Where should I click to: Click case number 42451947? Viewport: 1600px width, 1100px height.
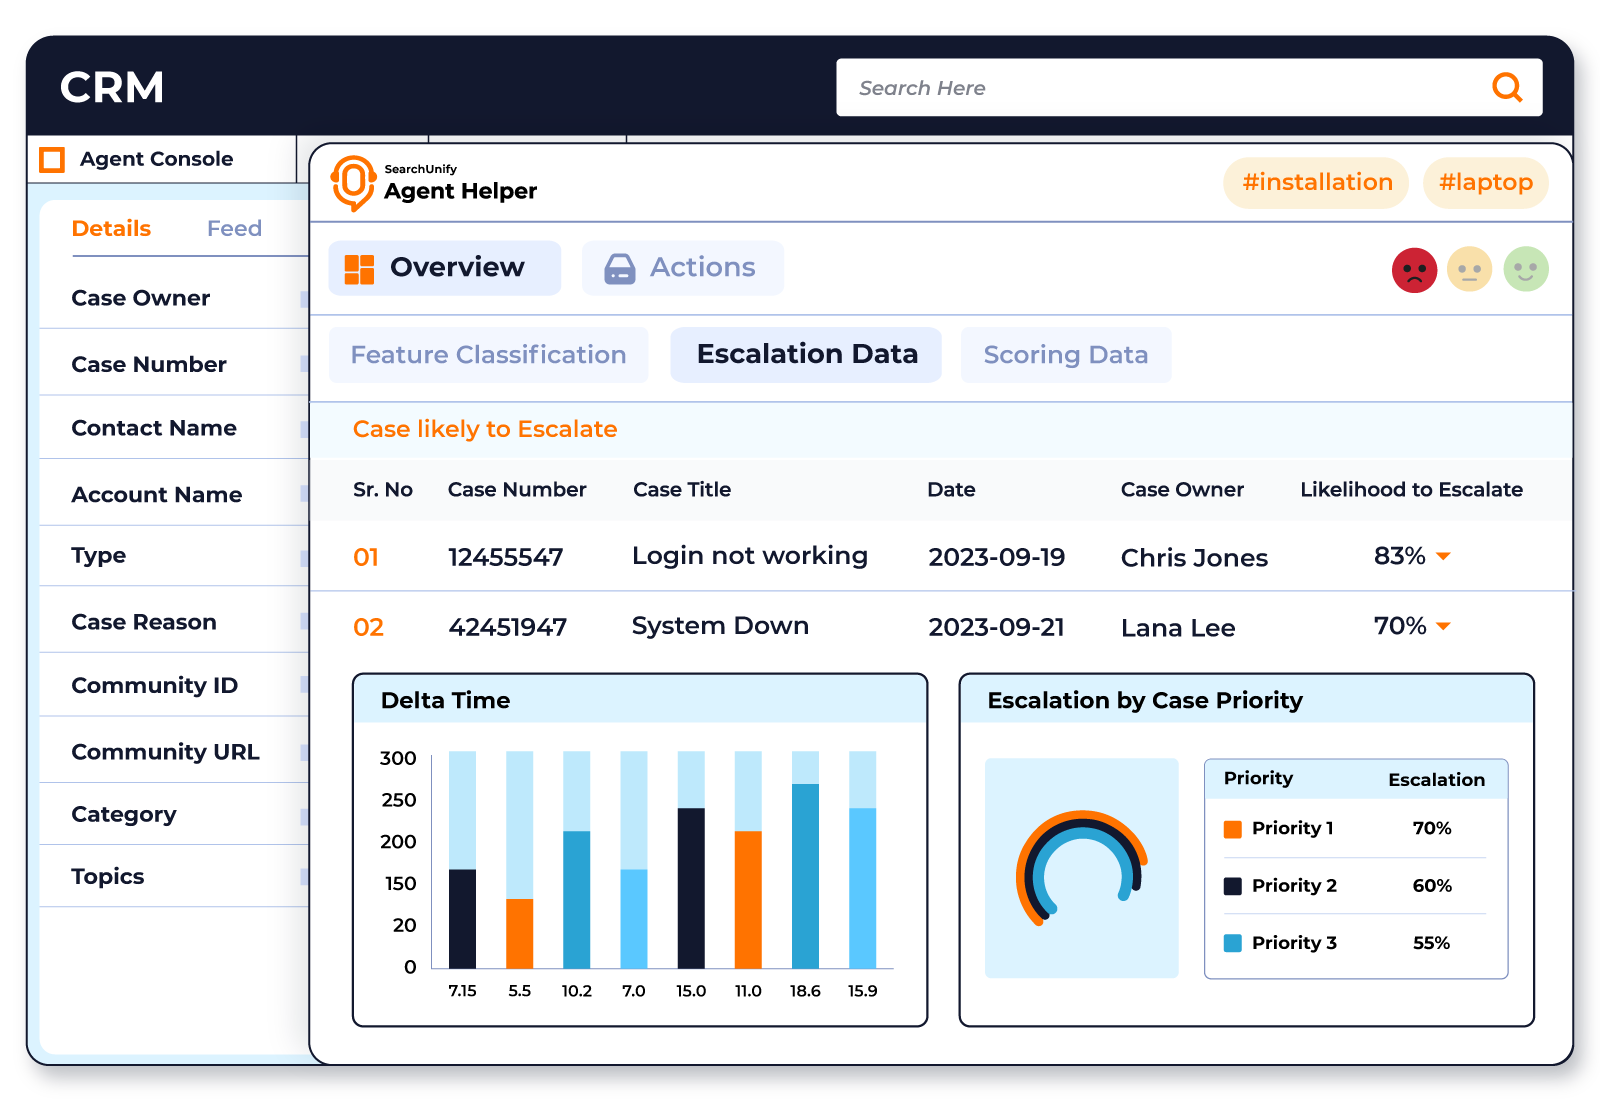pyautogui.click(x=508, y=627)
